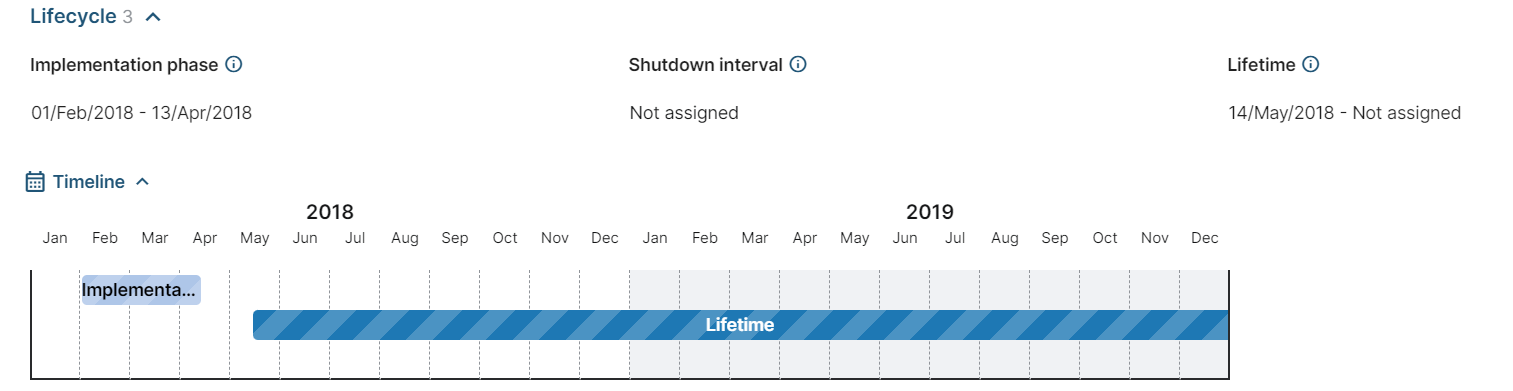1513x391 pixels.
Task: Click the Lifetime date range value
Action: pos(1344,113)
